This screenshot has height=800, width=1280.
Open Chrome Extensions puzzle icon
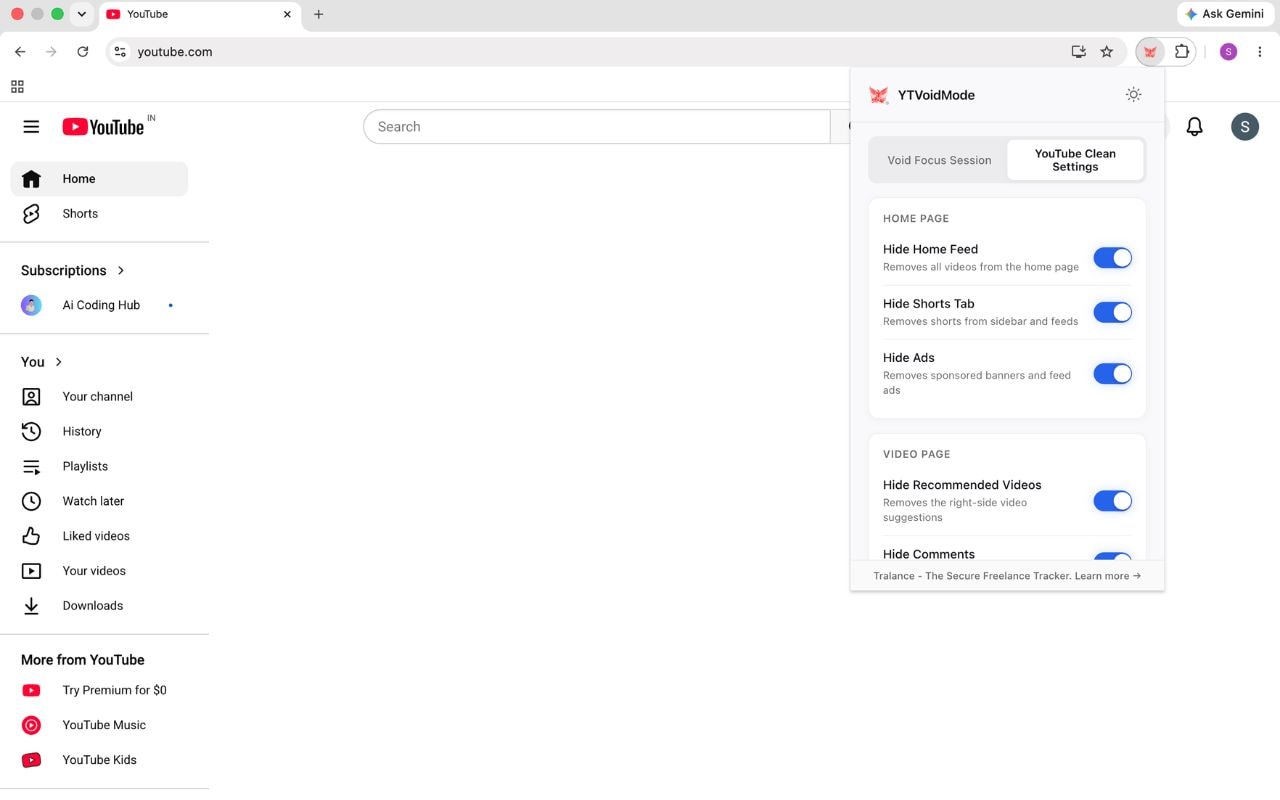pos(1182,52)
